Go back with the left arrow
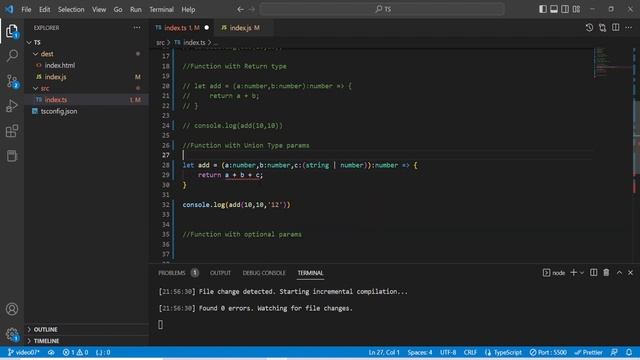 [240, 9]
